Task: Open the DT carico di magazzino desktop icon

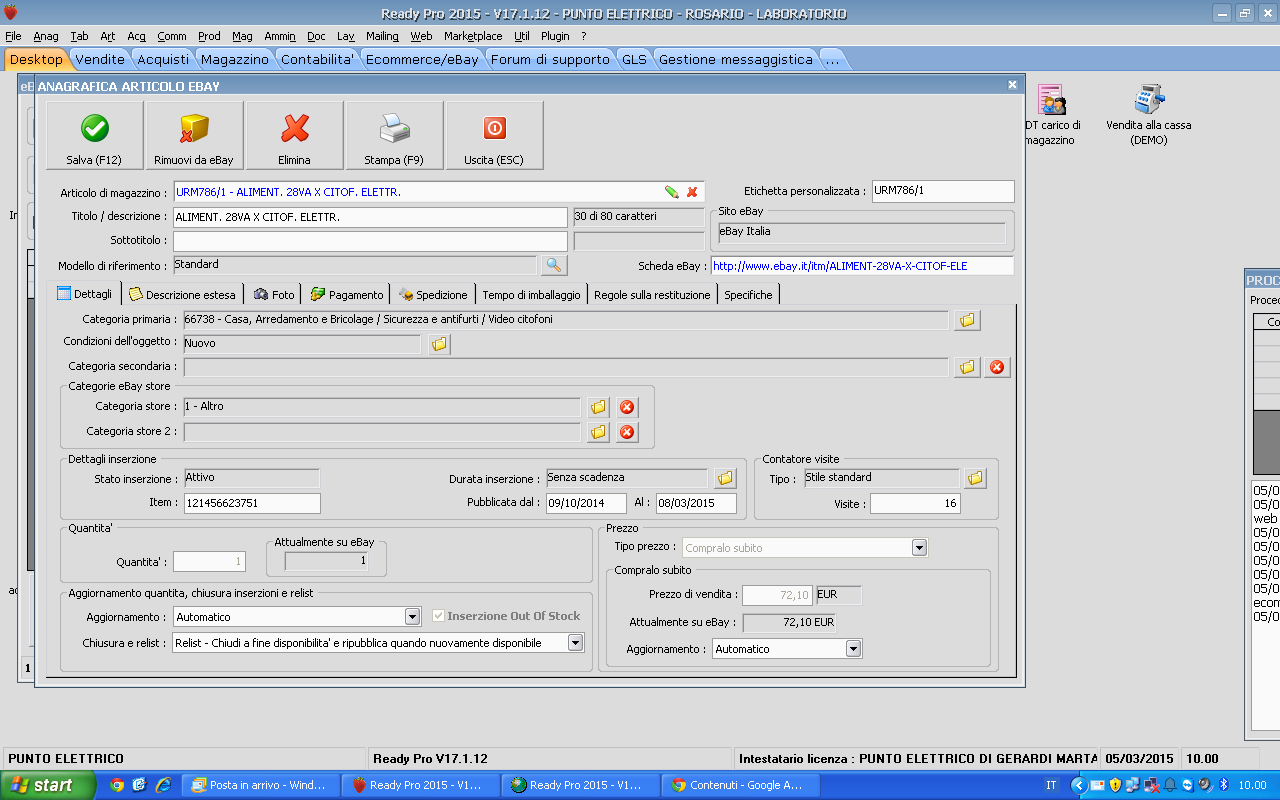Action: pos(1051,116)
